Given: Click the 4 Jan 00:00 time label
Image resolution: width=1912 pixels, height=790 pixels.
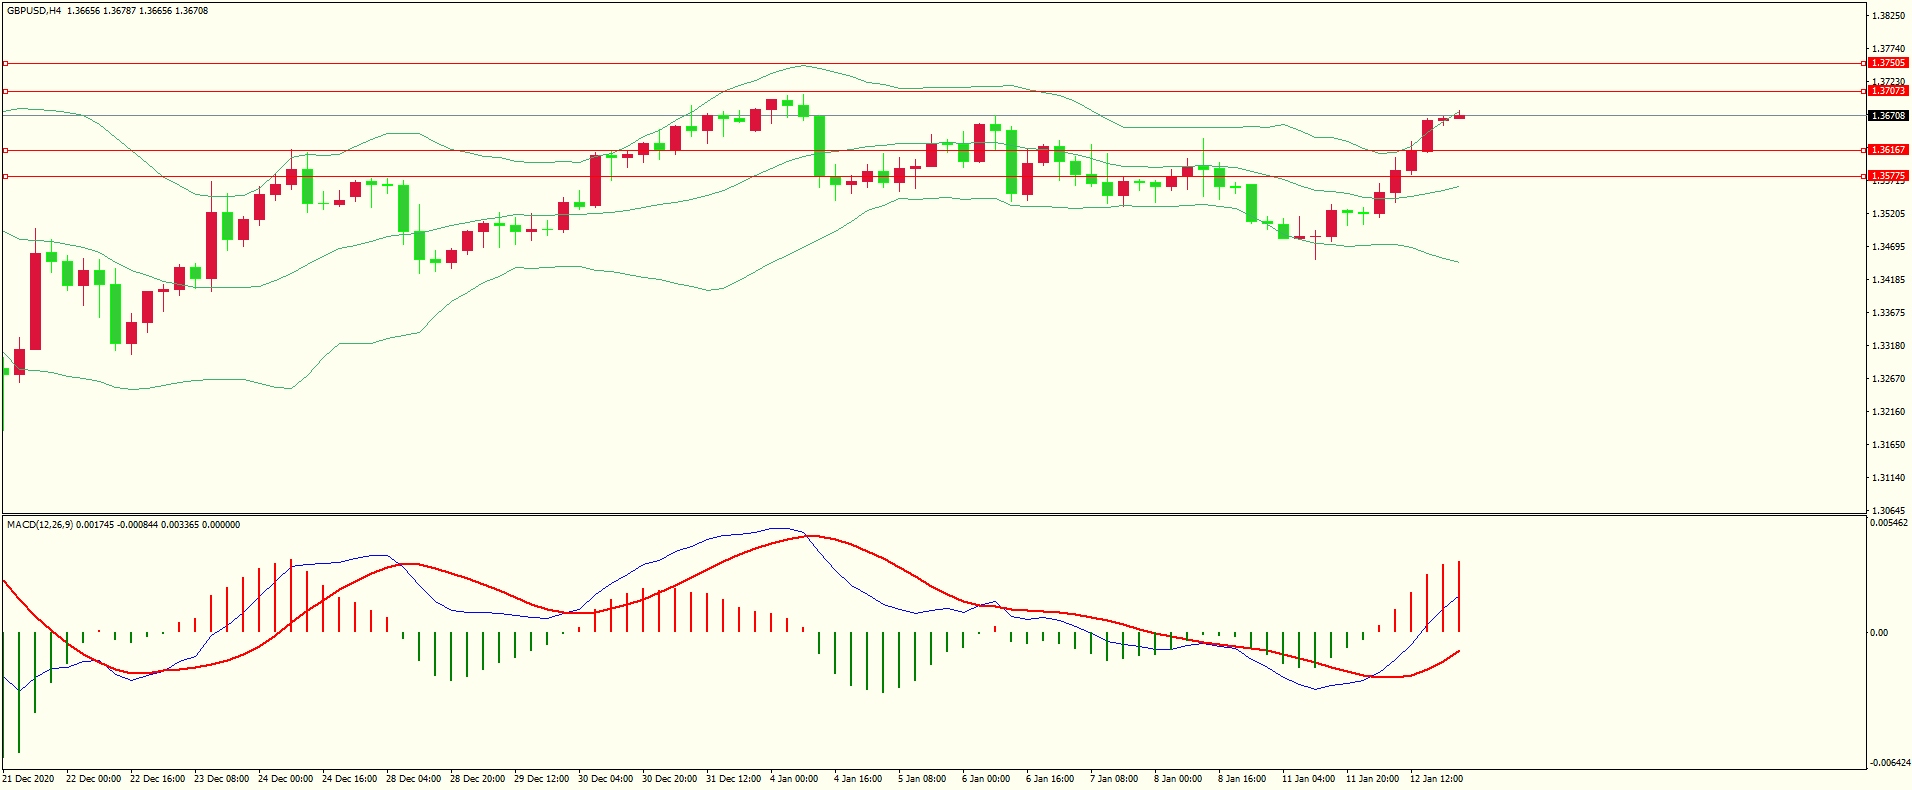Looking at the screenshot, I should click(x=794, y=779).
